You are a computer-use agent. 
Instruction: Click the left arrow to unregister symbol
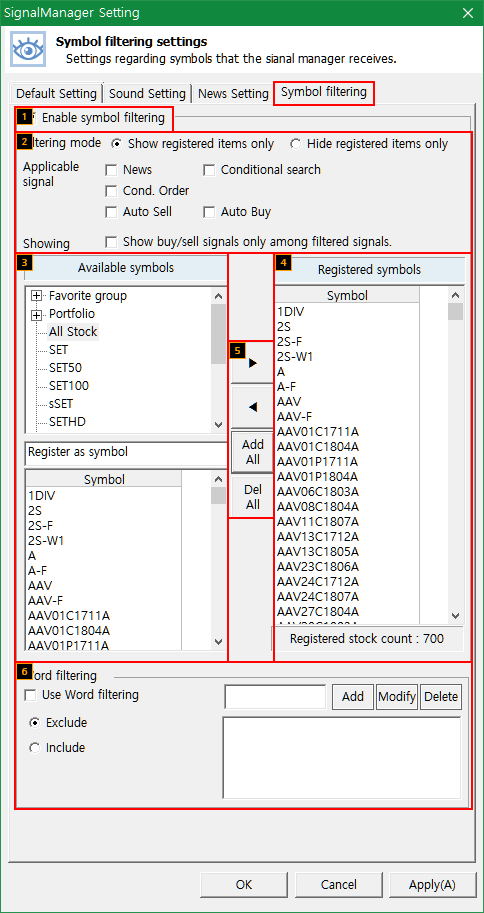click(252, 407)
